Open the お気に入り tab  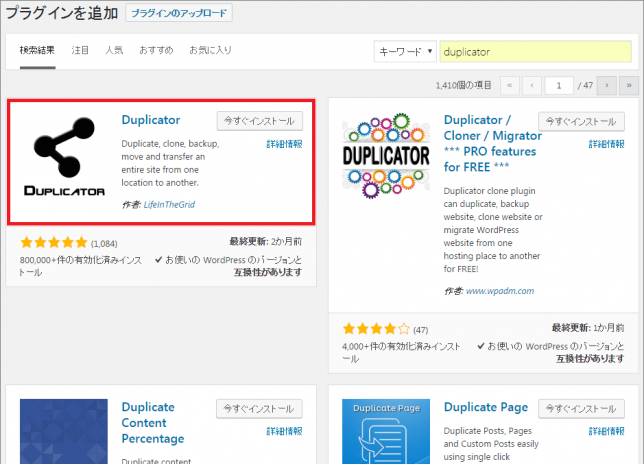pyautogui.click(x=210, y=51)
